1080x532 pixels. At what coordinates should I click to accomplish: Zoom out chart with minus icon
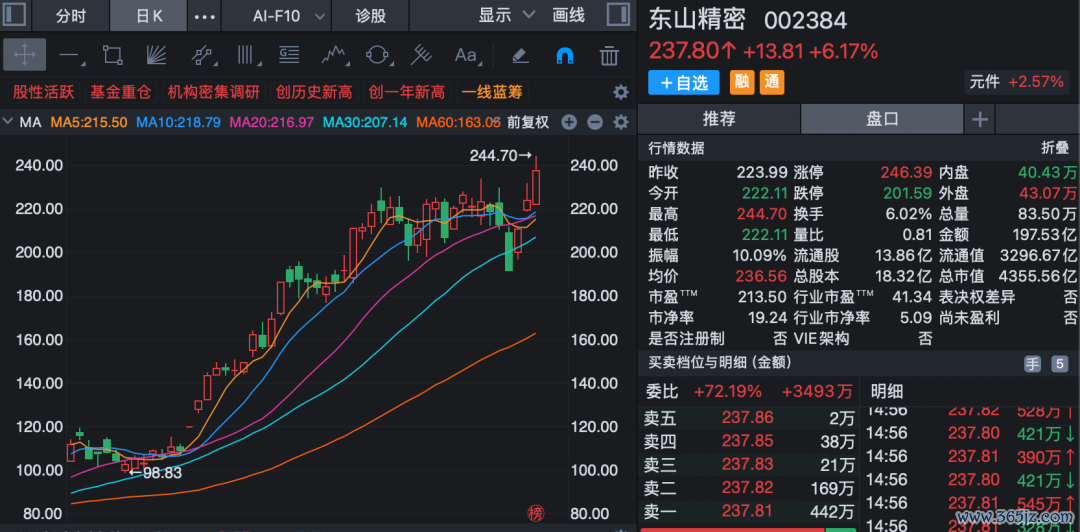(594, 123)
